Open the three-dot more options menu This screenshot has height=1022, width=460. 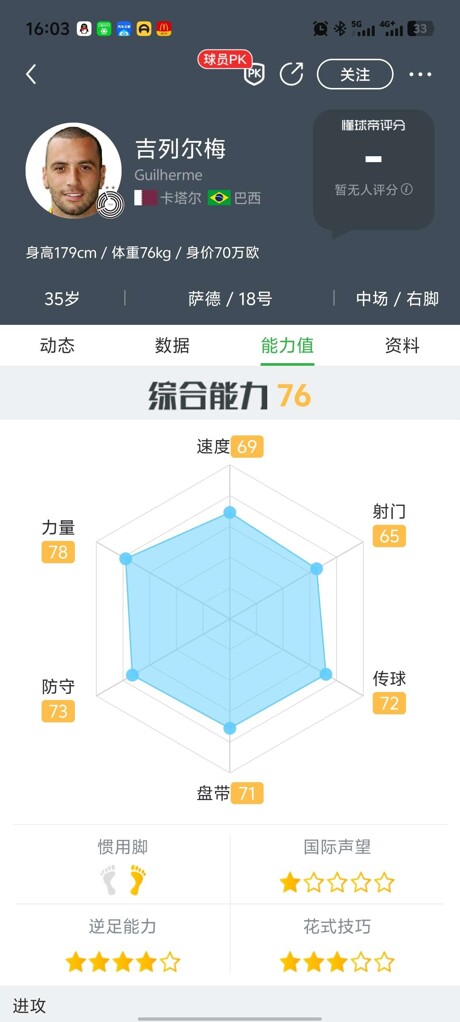420,74
